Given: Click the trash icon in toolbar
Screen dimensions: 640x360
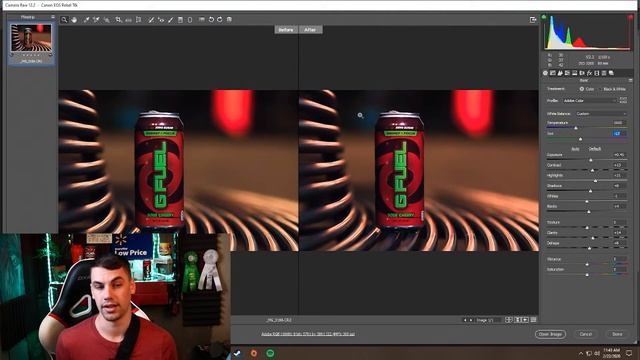Looking at the screenshot, I should click(x=229, y=20).
